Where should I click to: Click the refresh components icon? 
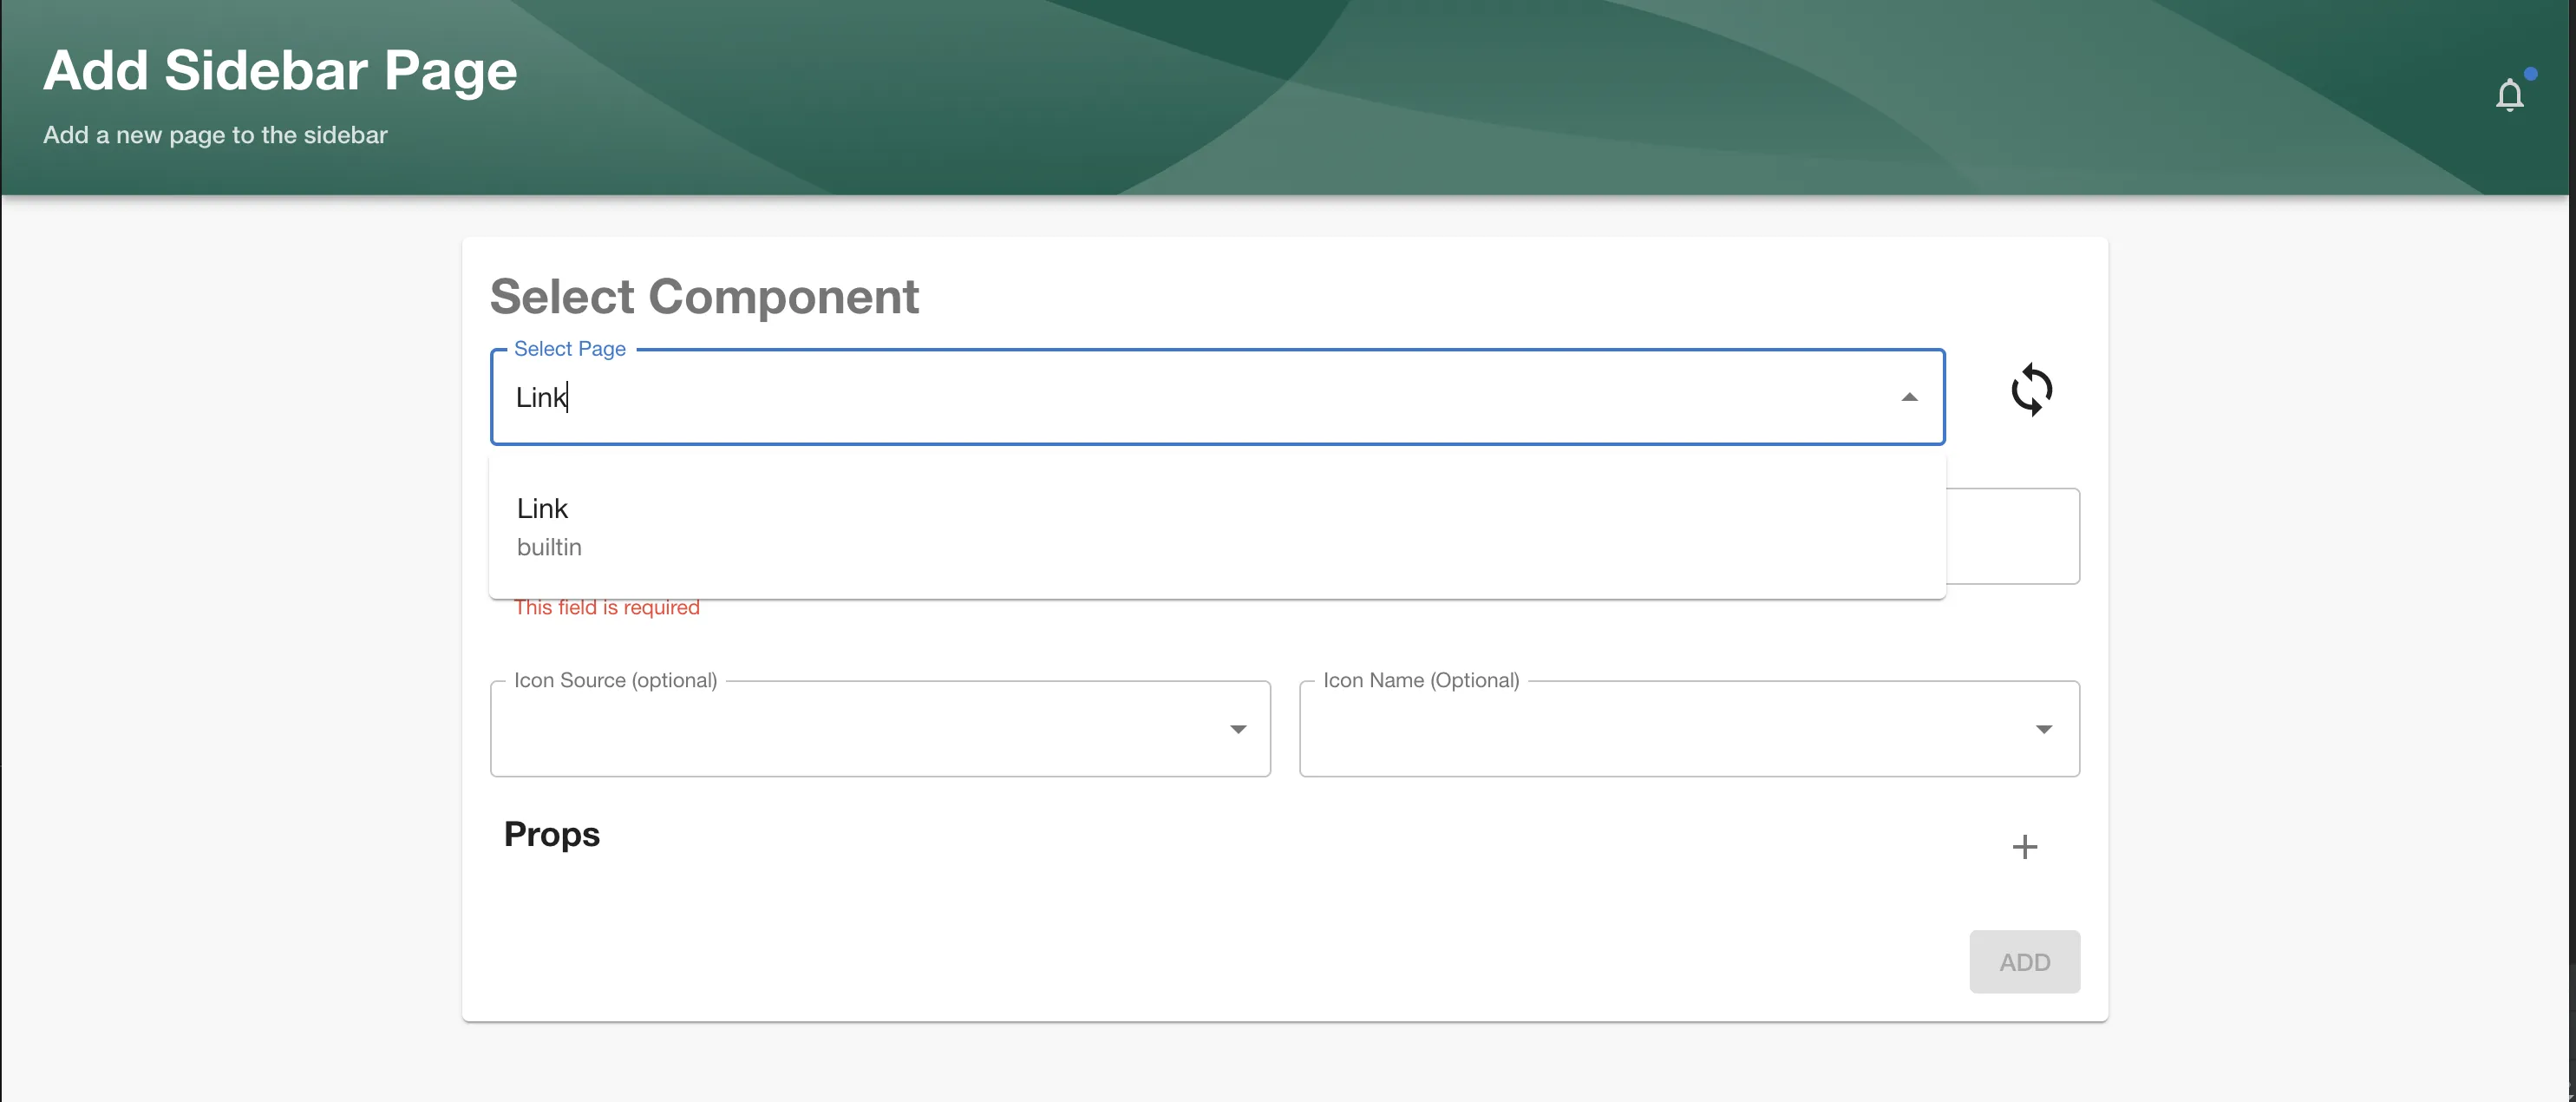coord(2032,390)
